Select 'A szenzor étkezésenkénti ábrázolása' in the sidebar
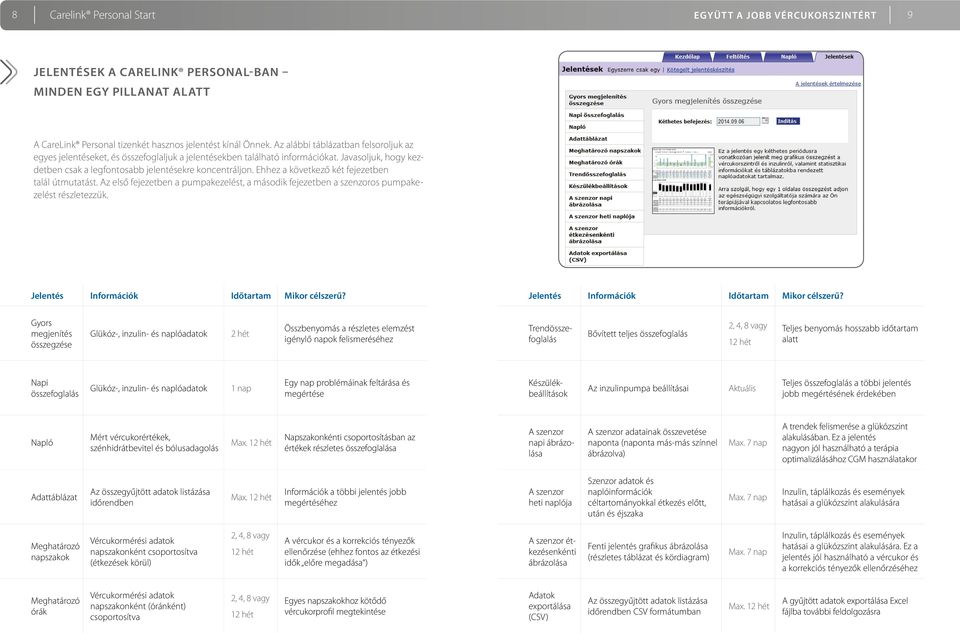The height and width of the screenshot is (634, 960). coord(604,235)
